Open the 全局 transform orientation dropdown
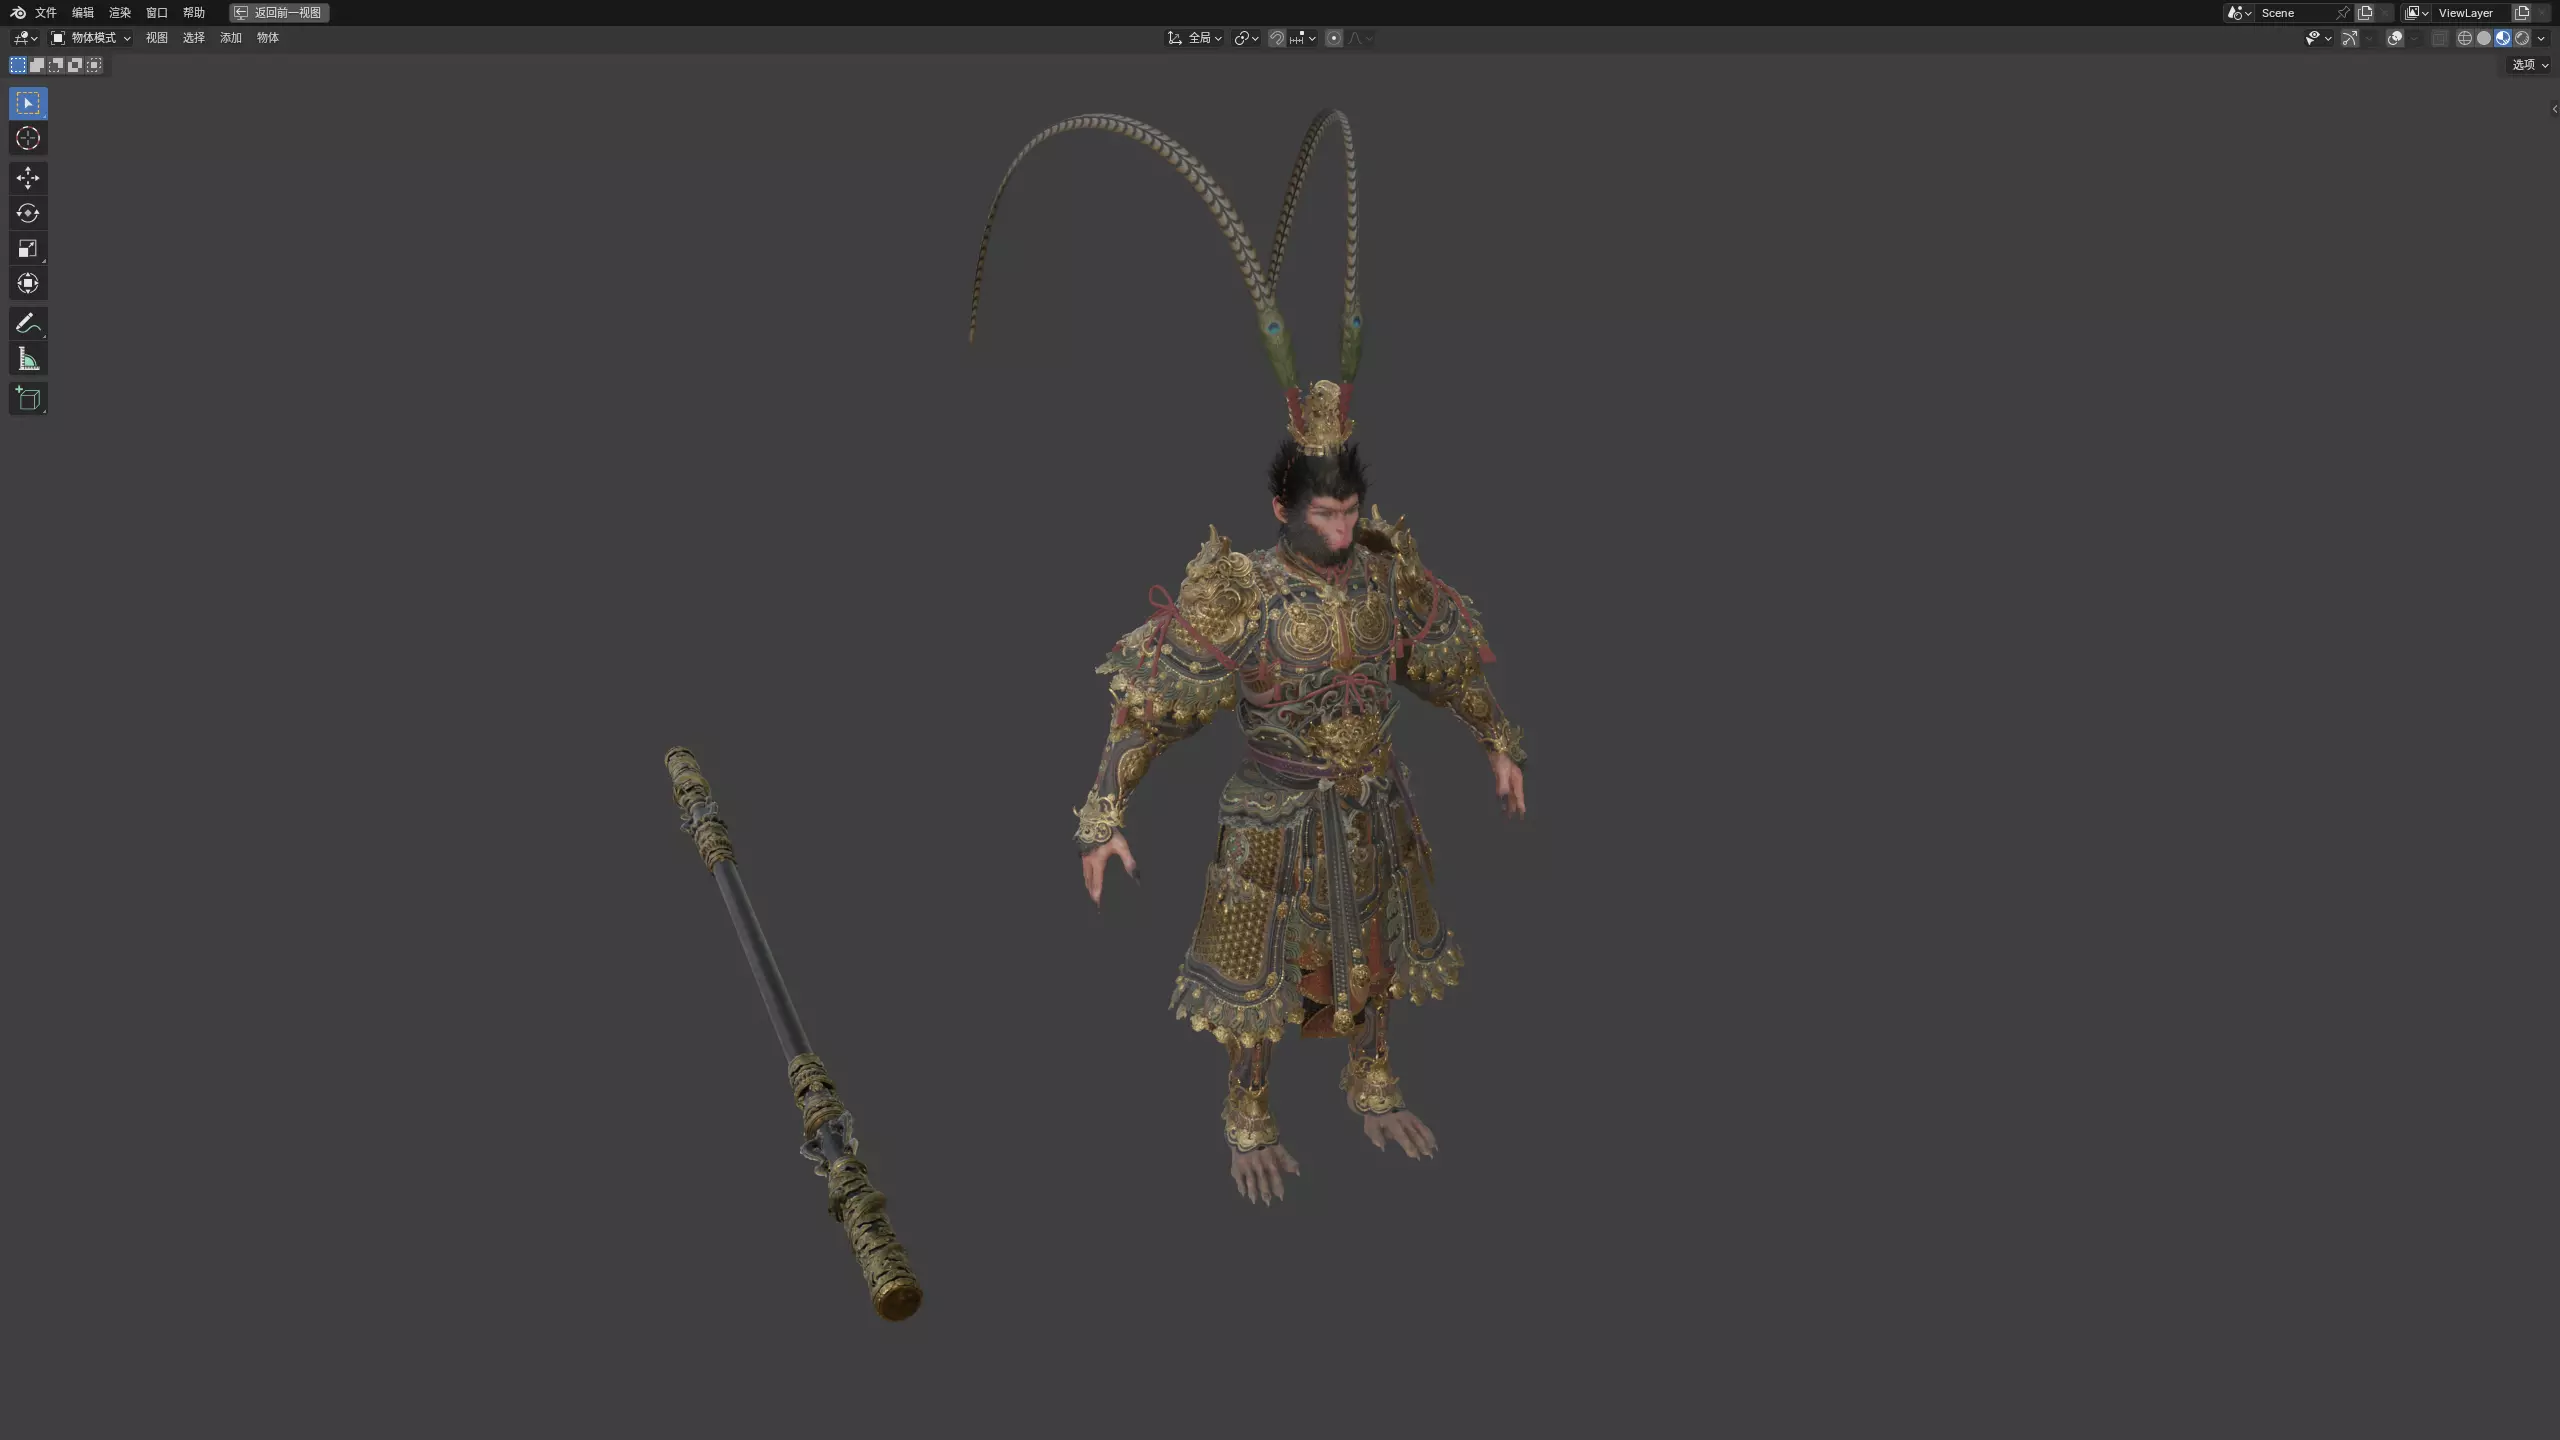The image size is (2560, 1440). click(x=1194, y=38)
